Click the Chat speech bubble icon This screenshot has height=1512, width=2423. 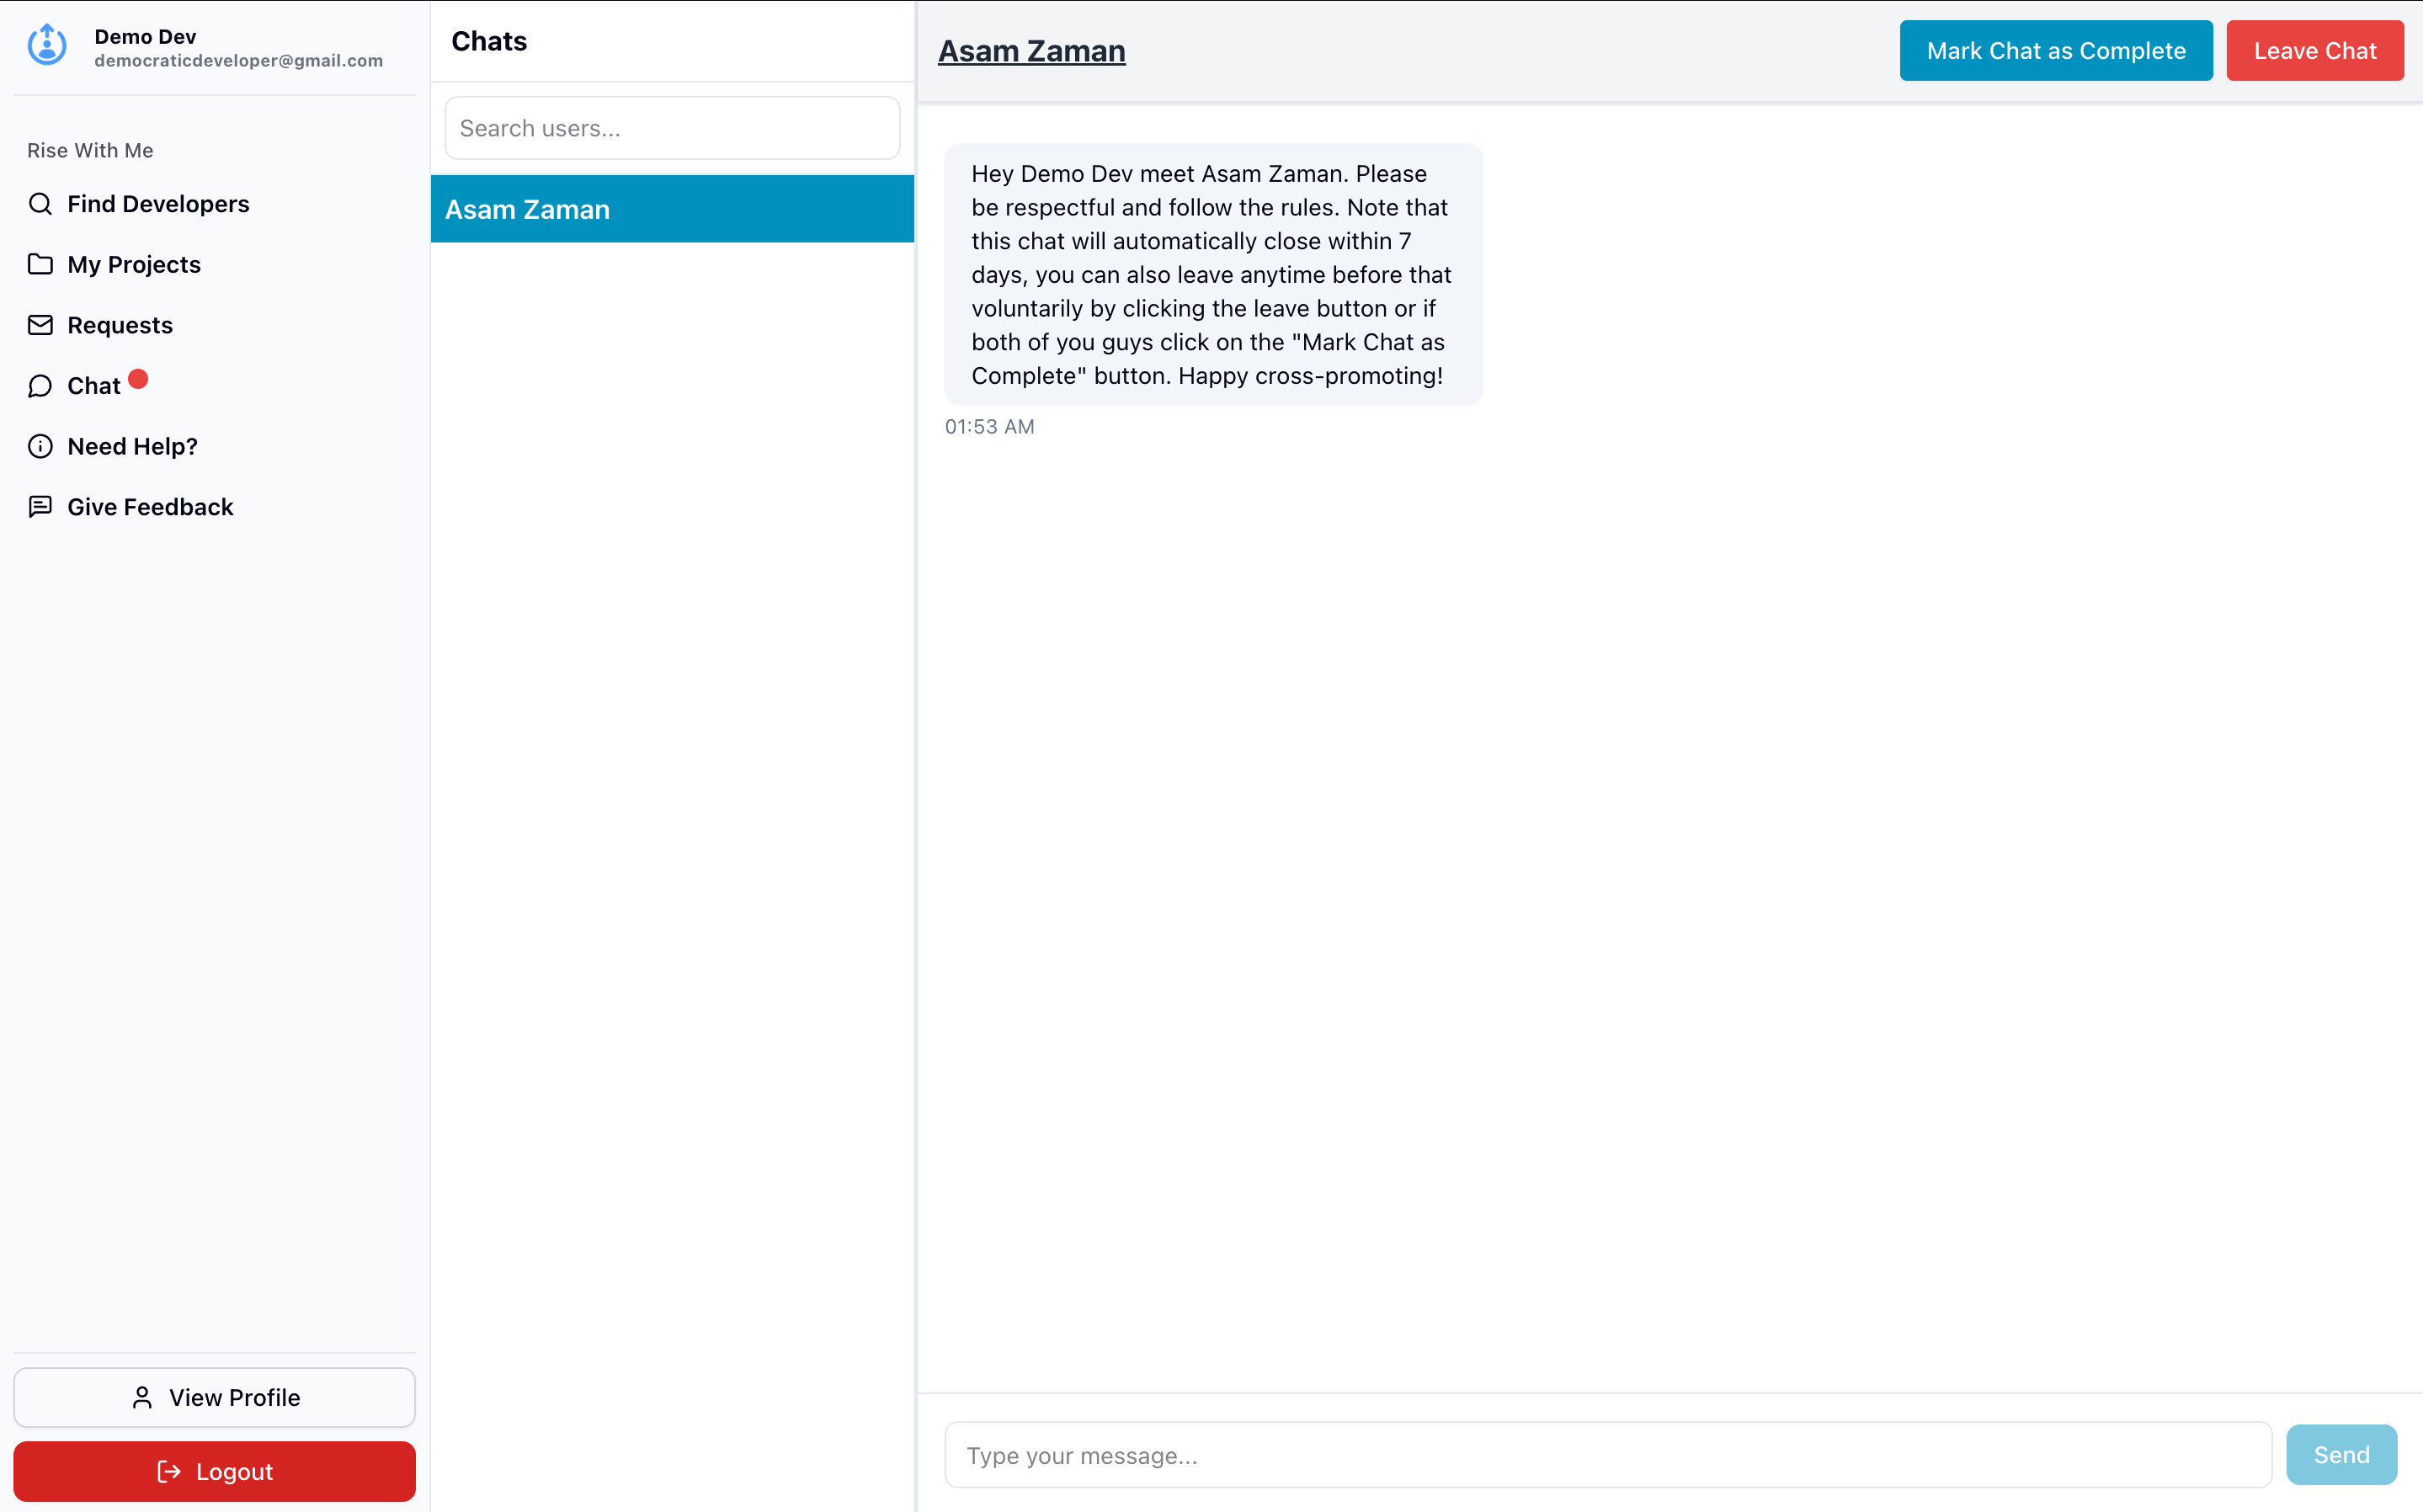pos(40,386)
